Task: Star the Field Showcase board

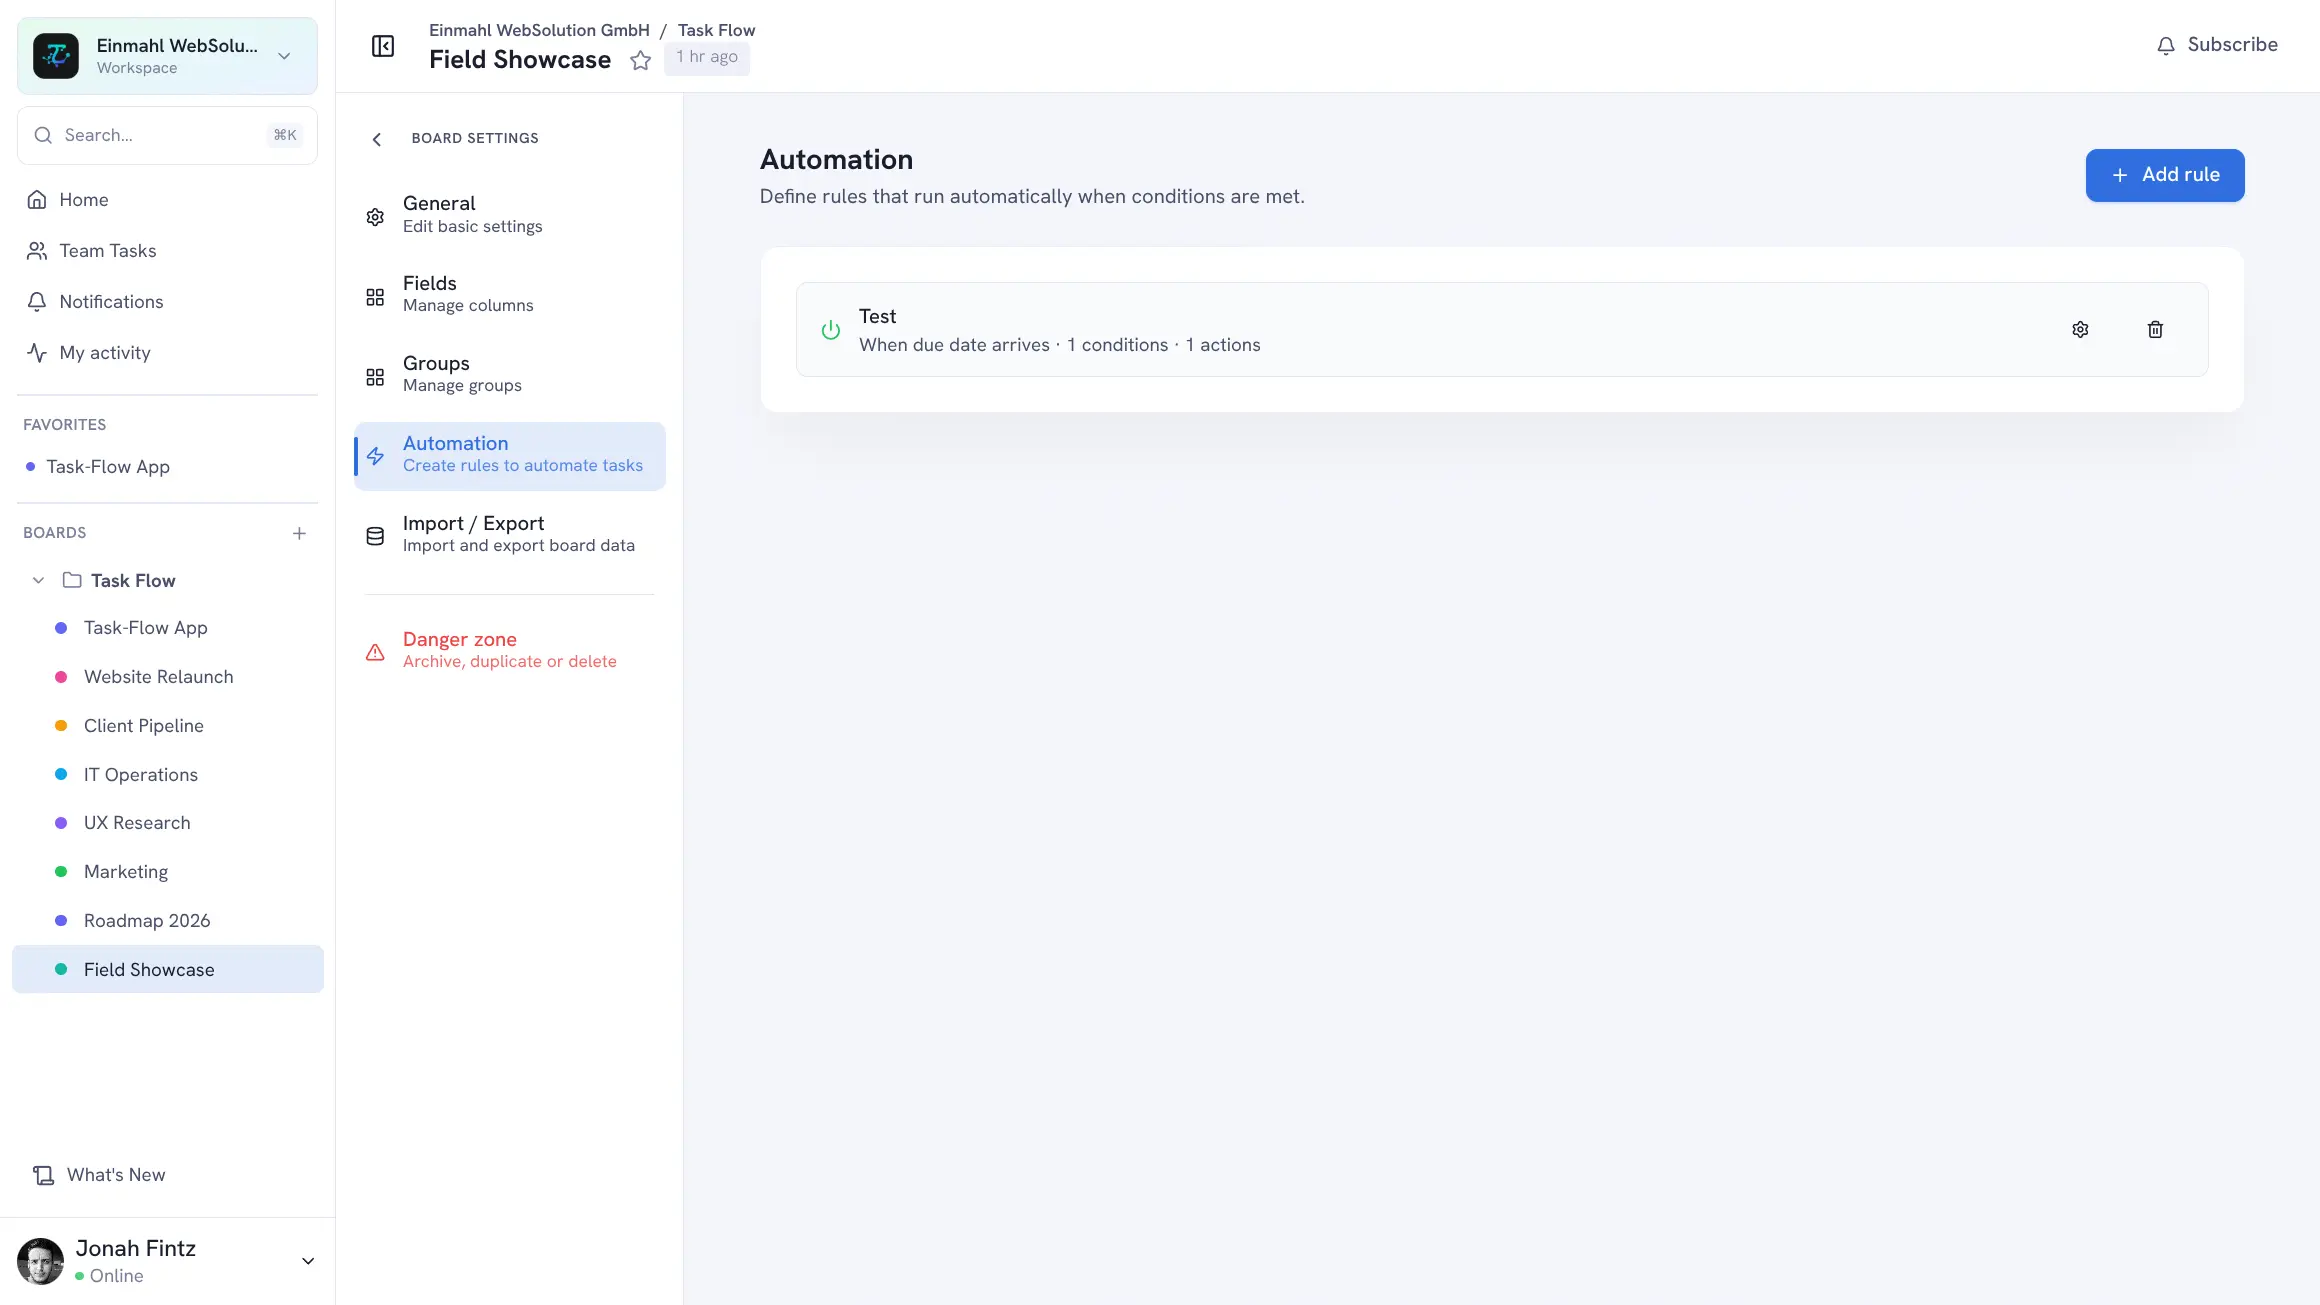Action: [641, 61]
